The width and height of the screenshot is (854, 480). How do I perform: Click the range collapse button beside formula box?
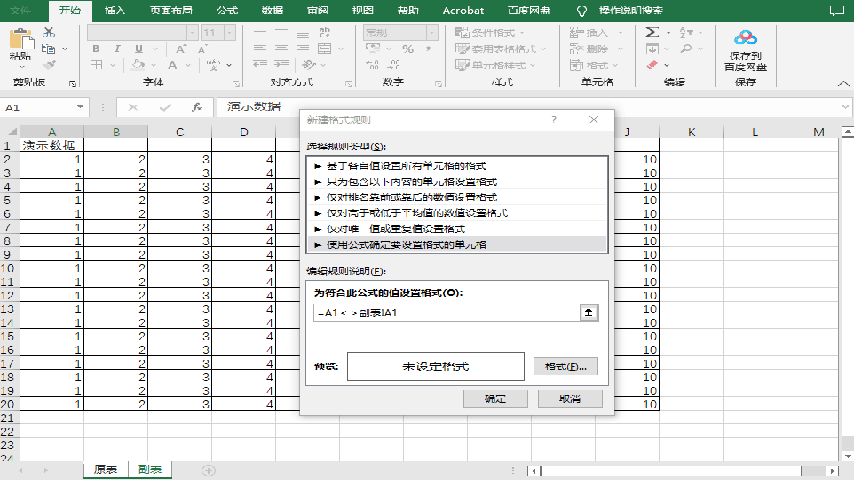[588, 312]
